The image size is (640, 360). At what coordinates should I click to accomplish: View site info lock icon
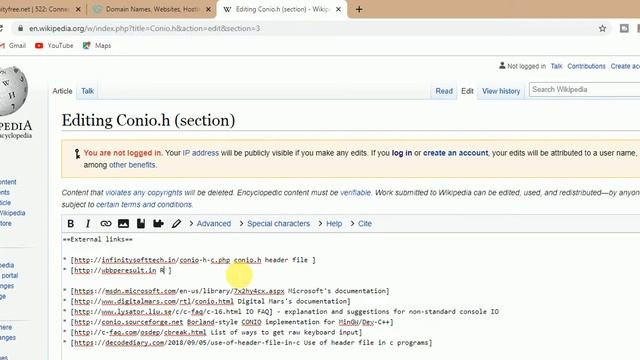click(x=20, y=29)
